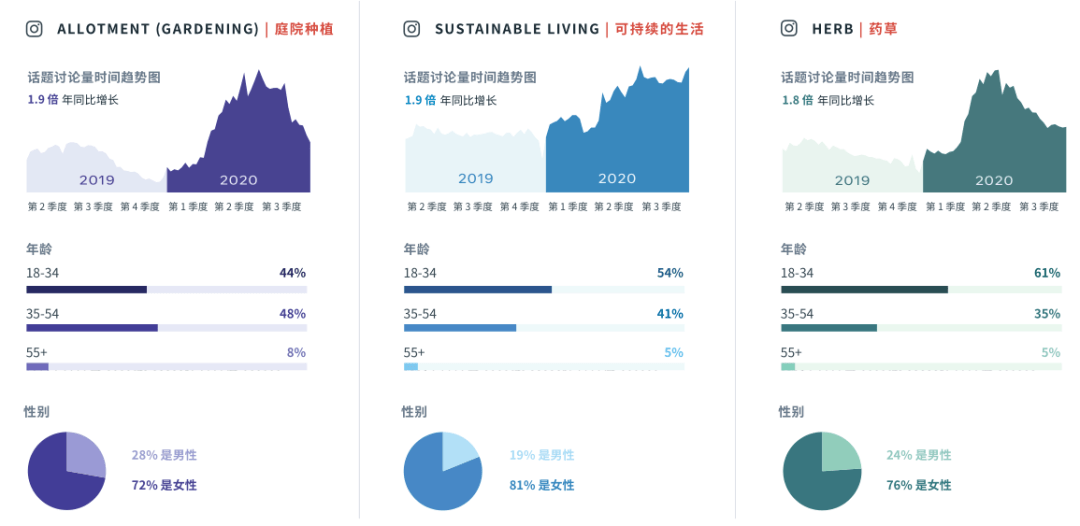Click the 44% value in Allotment panel
Viewport: 1080px width, 526px height.
[293, 273]
